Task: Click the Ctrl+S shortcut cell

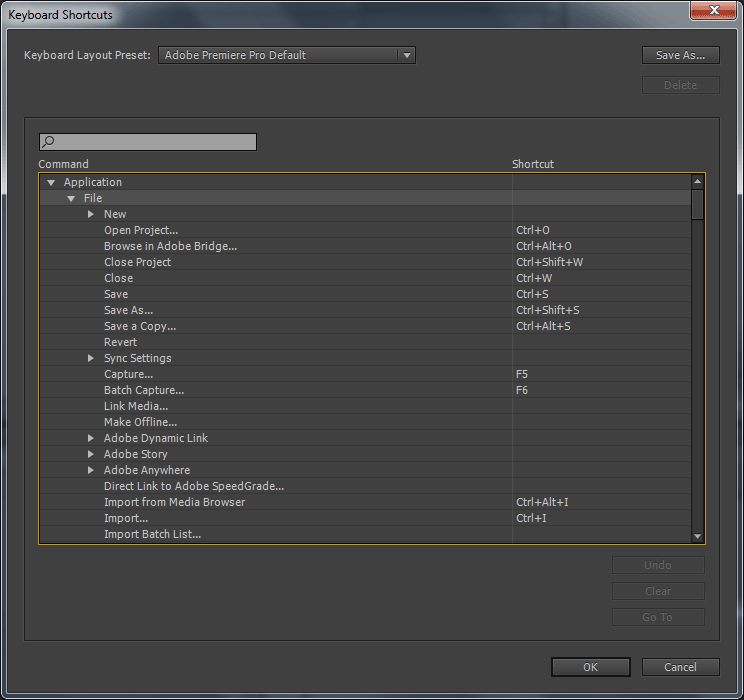Action: click(602, 294)
